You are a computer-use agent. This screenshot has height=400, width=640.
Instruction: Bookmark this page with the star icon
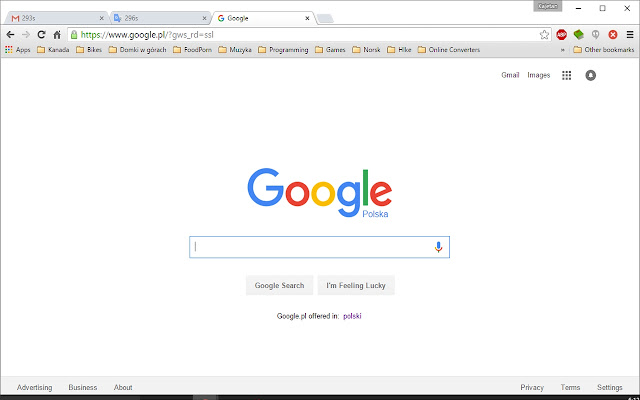click(x=544, y=35)
